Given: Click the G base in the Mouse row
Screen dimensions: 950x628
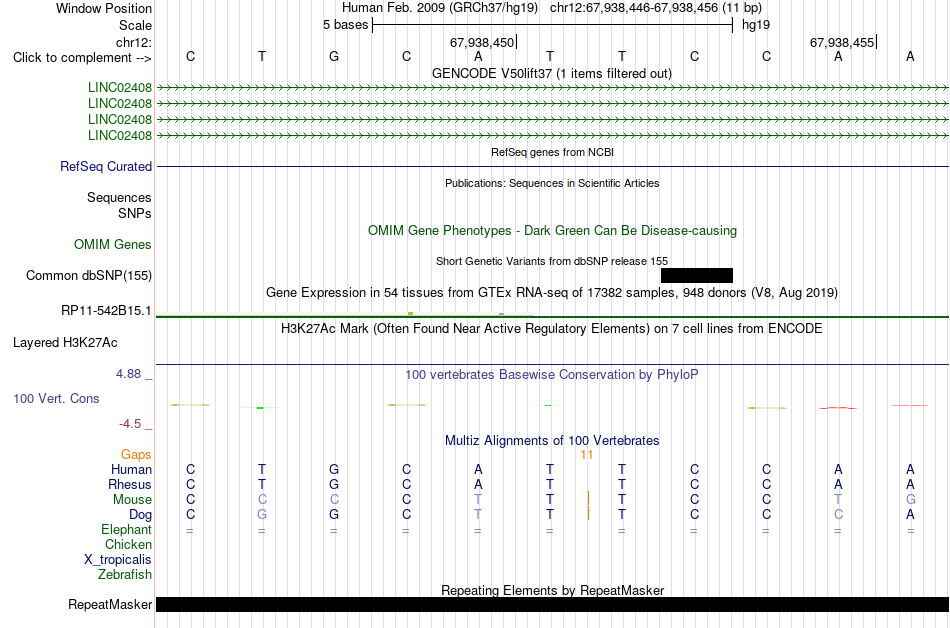Looking at the screenshot, I should [x=911, y=500].
